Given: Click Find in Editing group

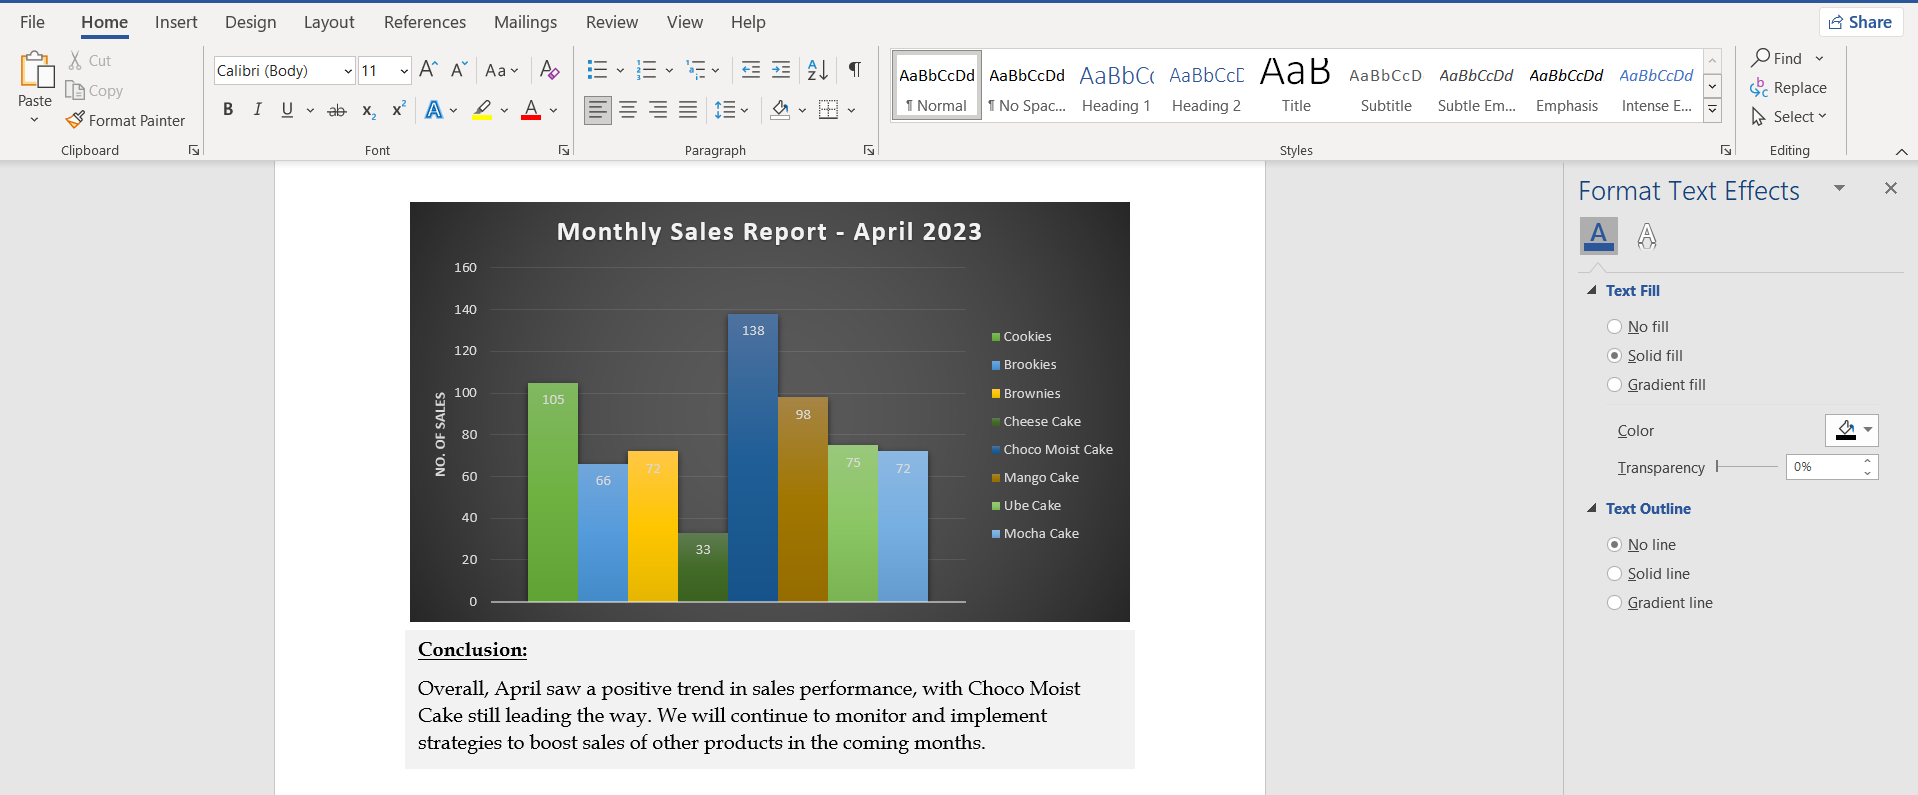Looking at the screenshot, I should click(x=1777, y=58).
